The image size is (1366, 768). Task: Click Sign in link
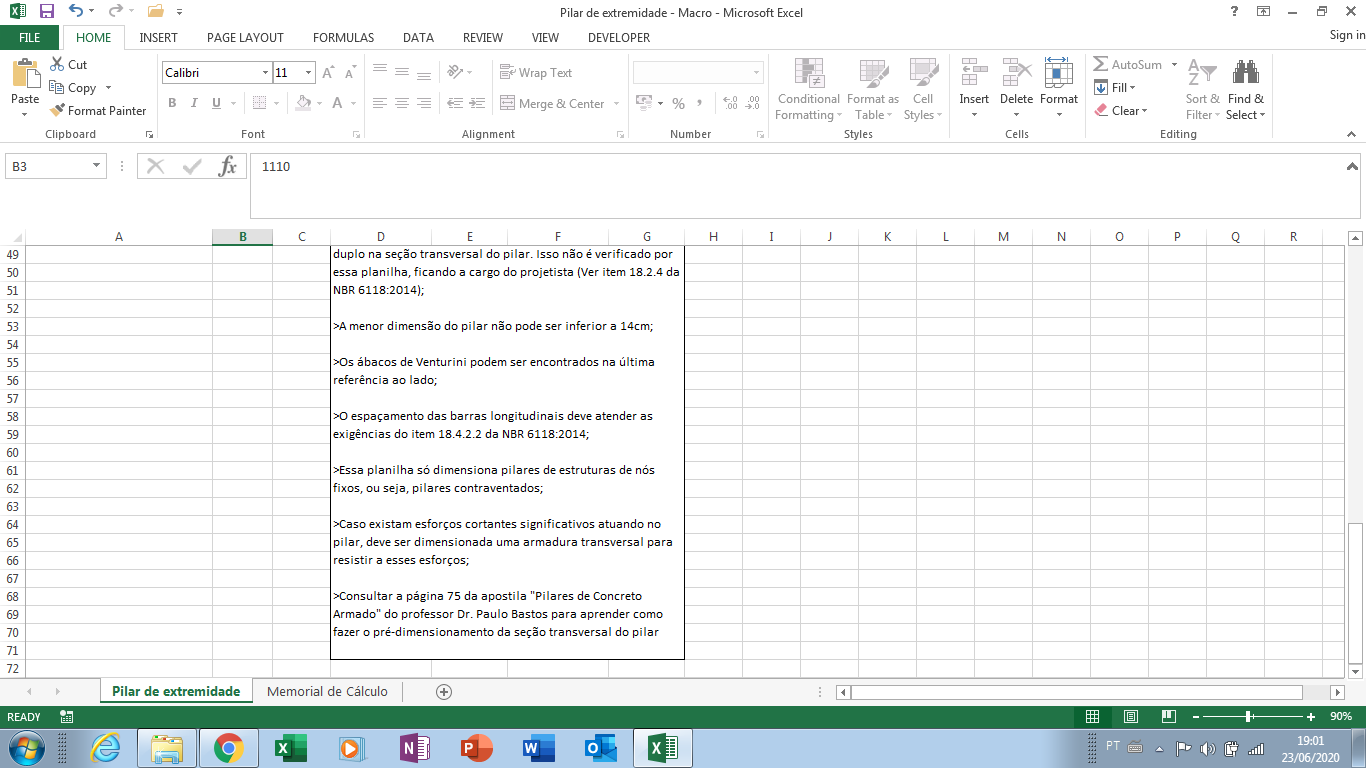(1347, 35)
